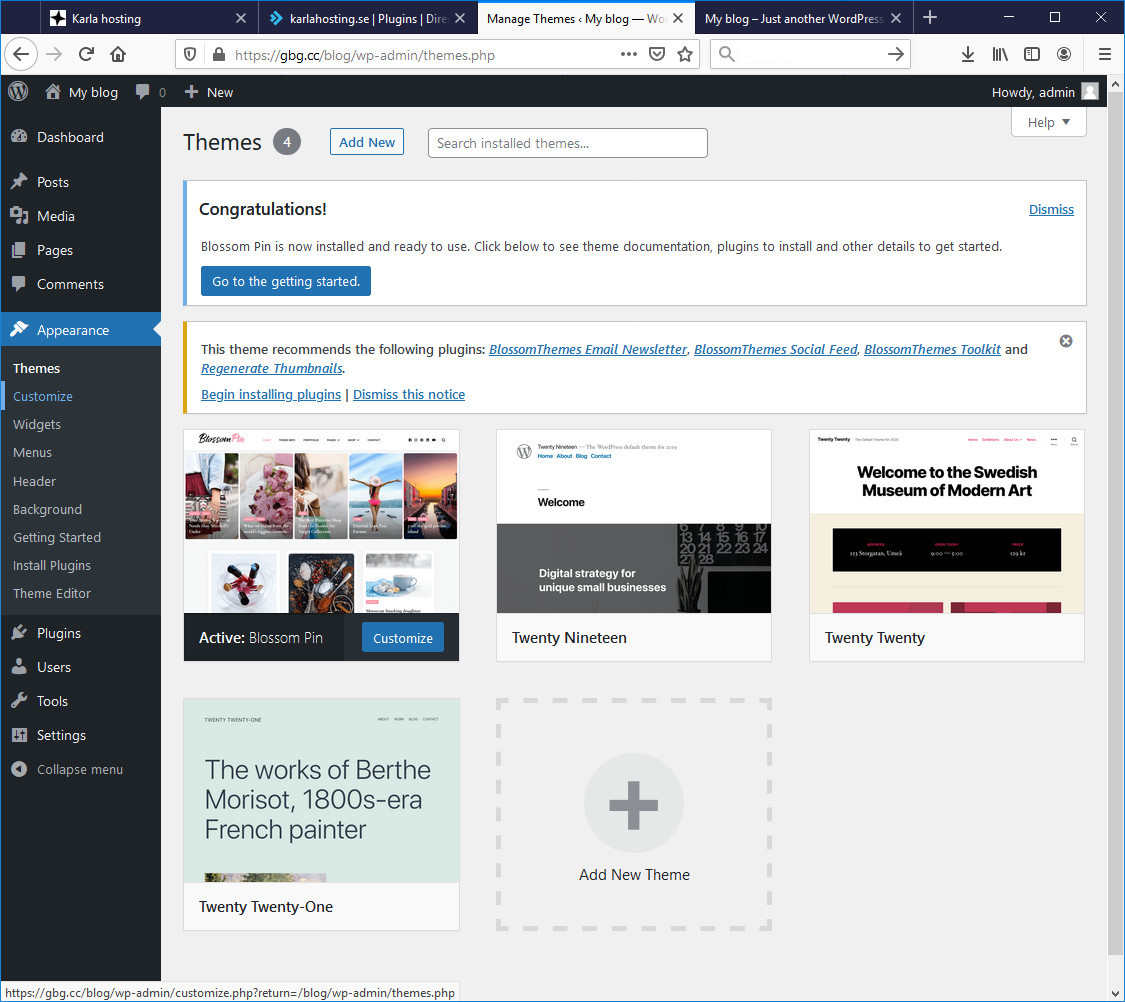
Task: Open a new browser tab
Action: click(x=930, y=18)
